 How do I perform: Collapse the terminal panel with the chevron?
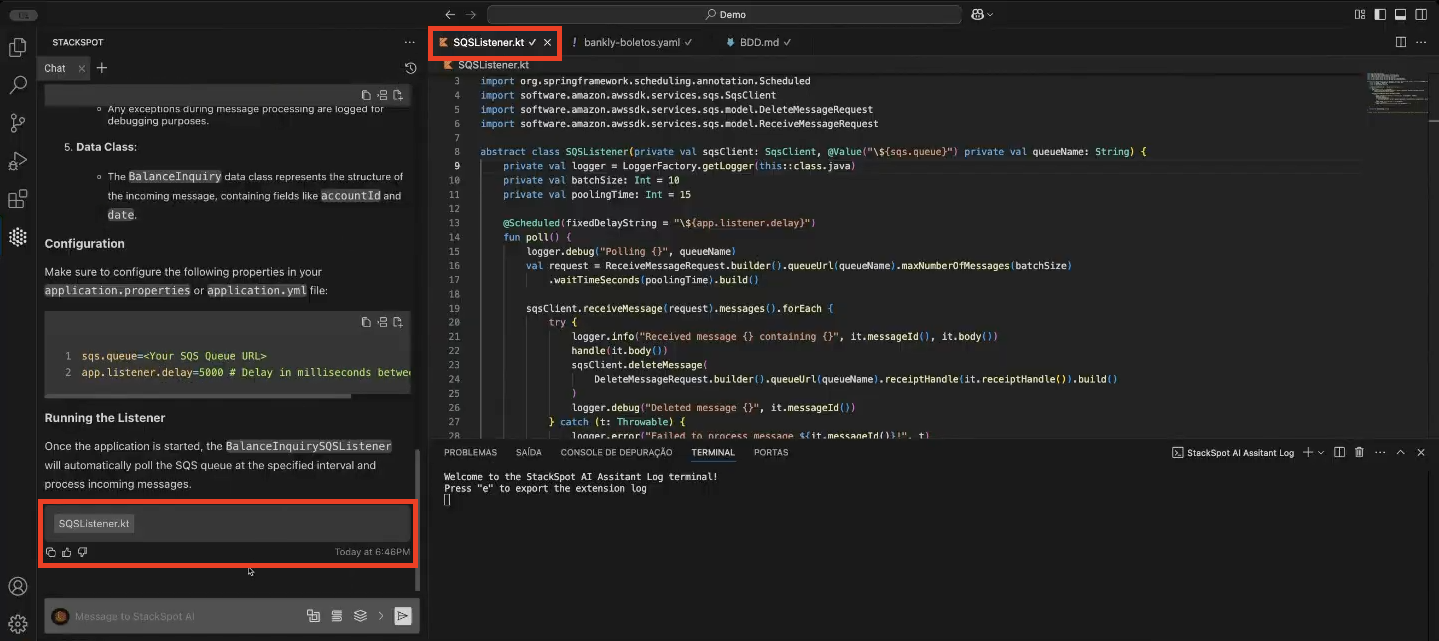click(1400, 452)
